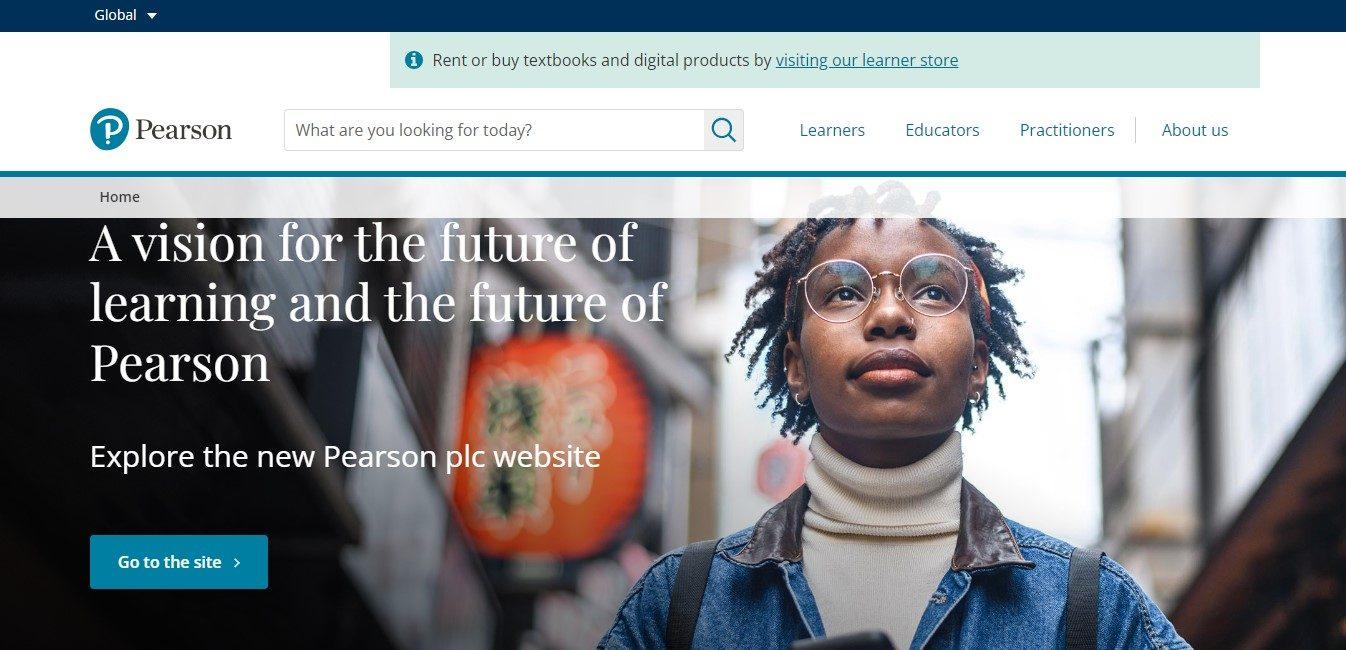Click the hero heading about future of learning
This screenshot has height=650, width=1346.
pyautogui.click(x=378, y=301)
